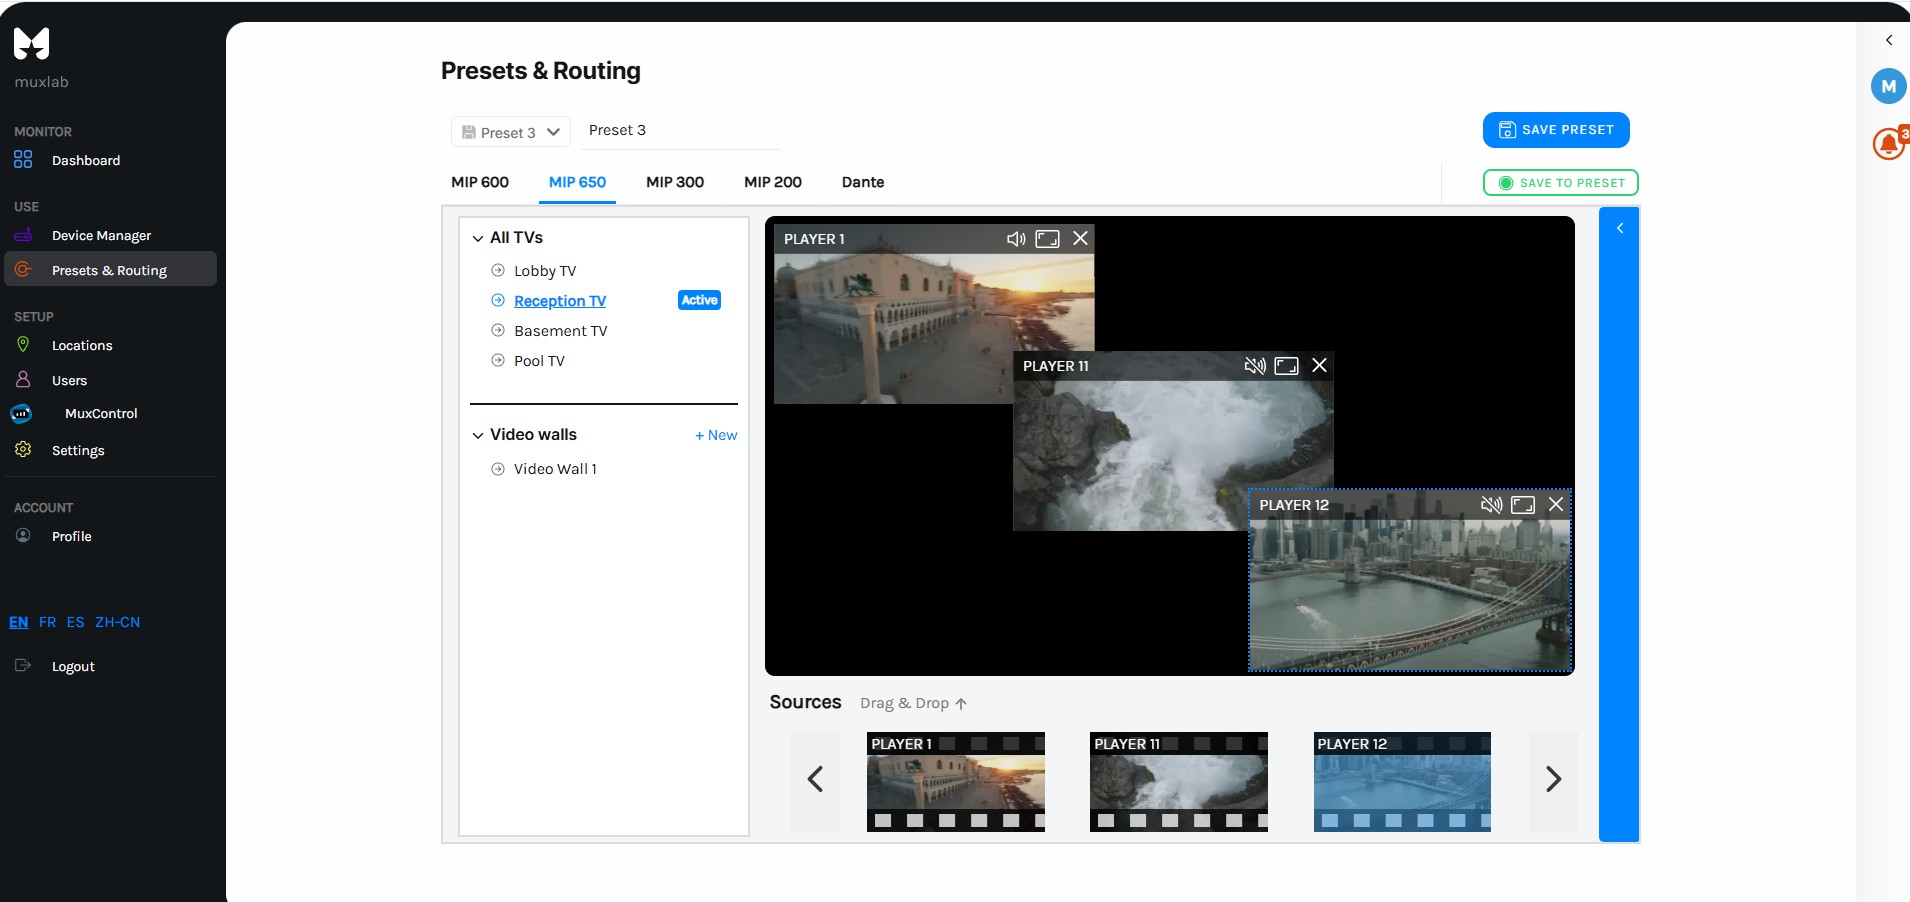Collapse the All TVs list

tap(478, 238)
